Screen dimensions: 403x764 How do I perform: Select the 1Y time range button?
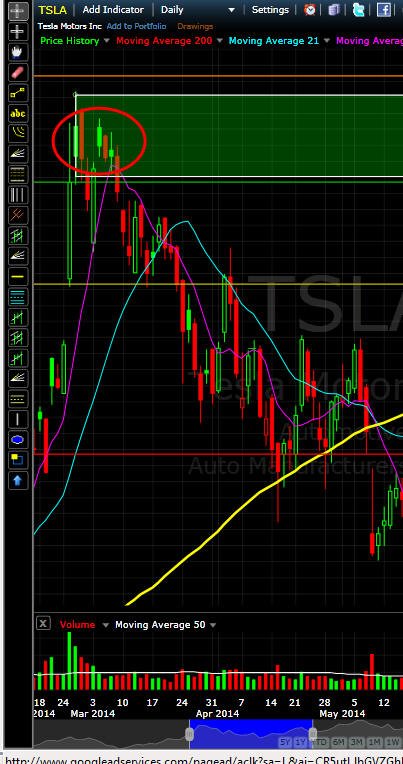click(x=302, y=742)
